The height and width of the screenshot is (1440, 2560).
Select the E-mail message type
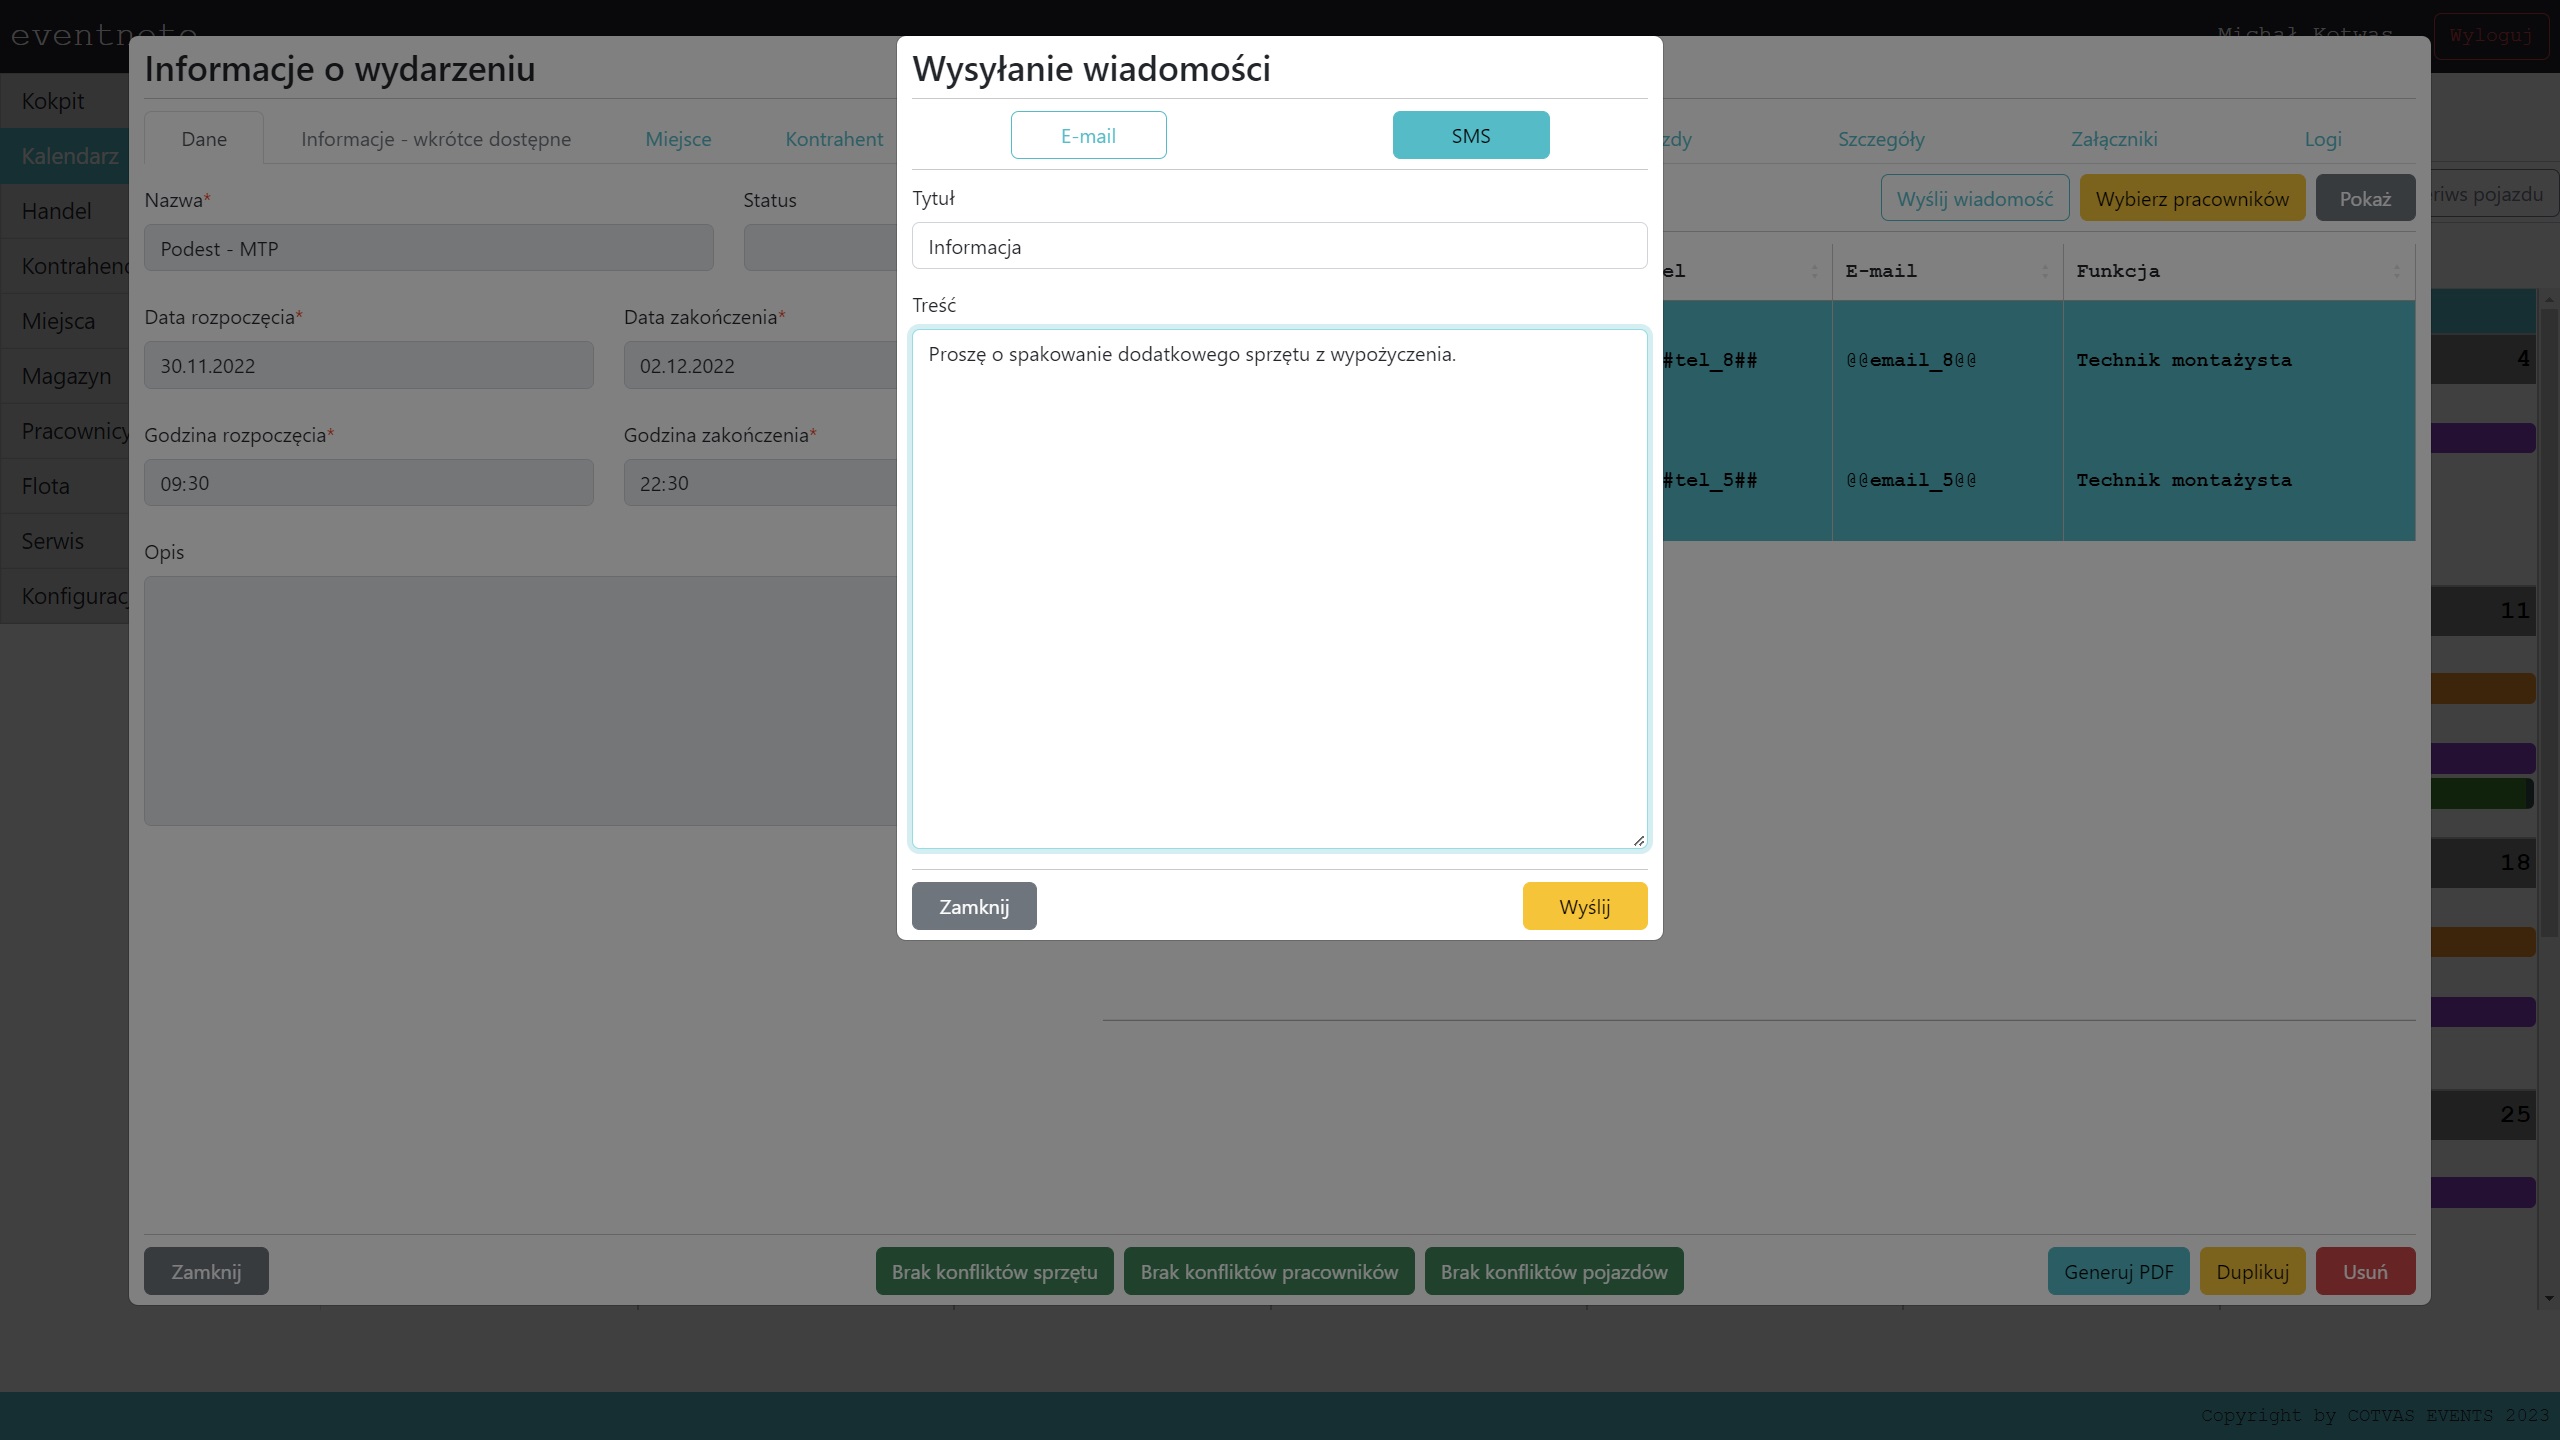coord(1088,135)
